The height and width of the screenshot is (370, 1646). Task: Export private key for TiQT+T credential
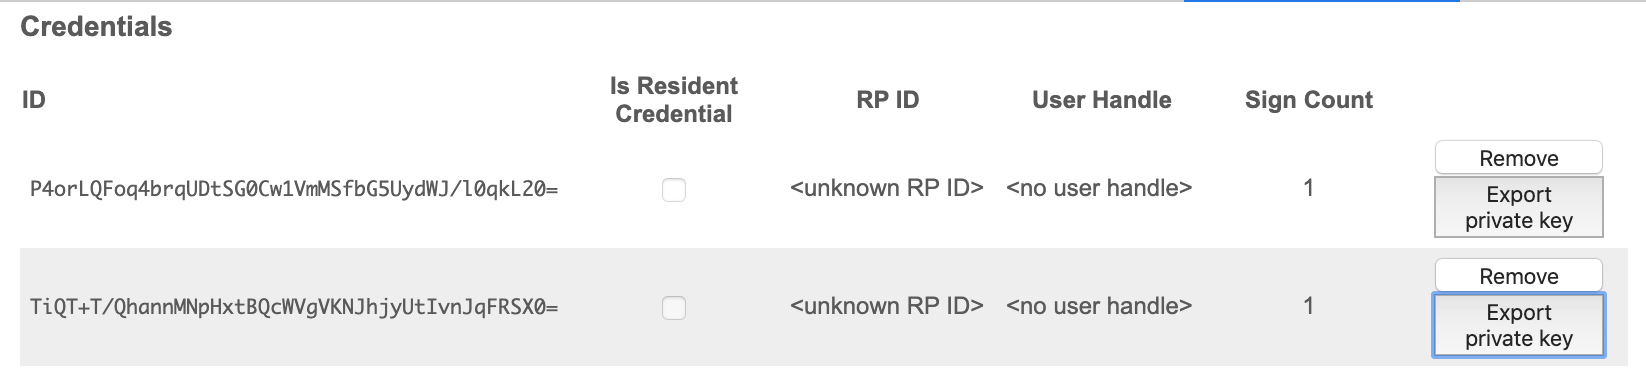pos(1518,325)
